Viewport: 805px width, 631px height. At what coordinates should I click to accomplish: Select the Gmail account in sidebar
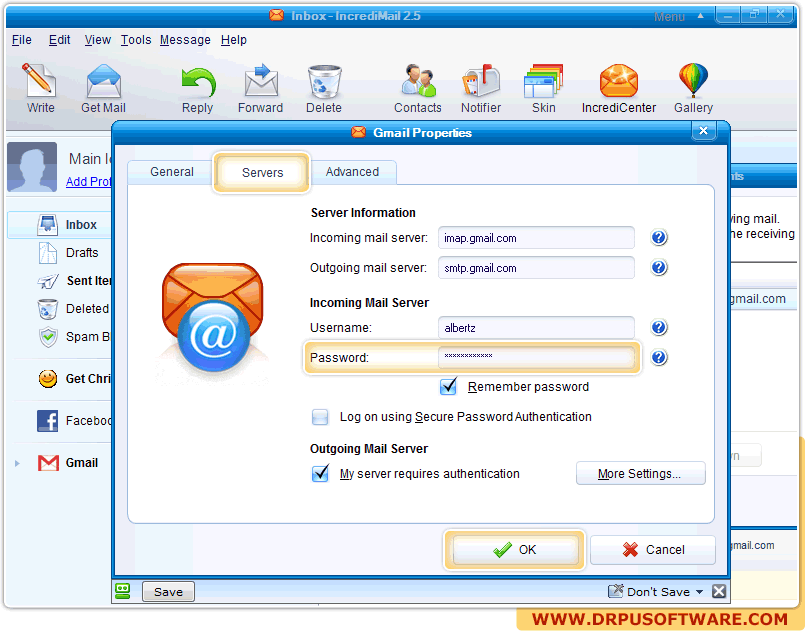point(68,463)
